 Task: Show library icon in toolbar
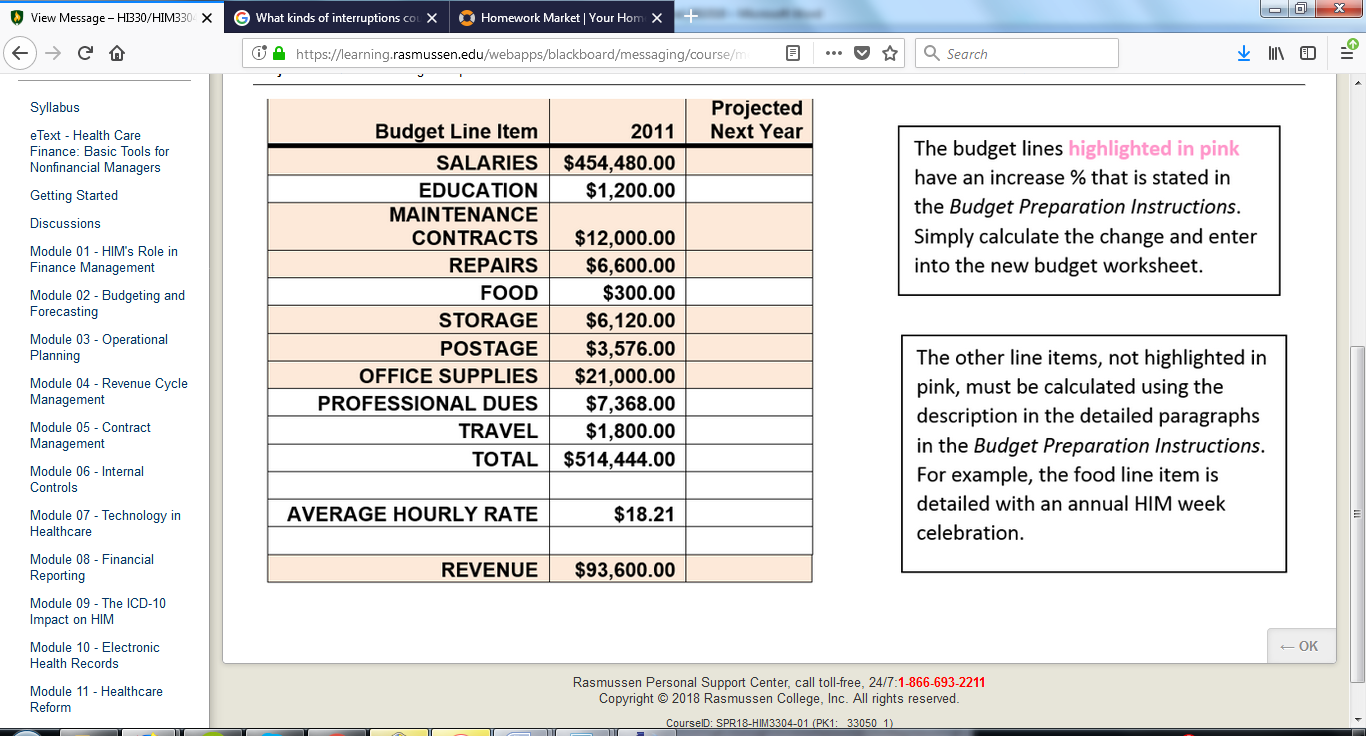(1276, 54)
